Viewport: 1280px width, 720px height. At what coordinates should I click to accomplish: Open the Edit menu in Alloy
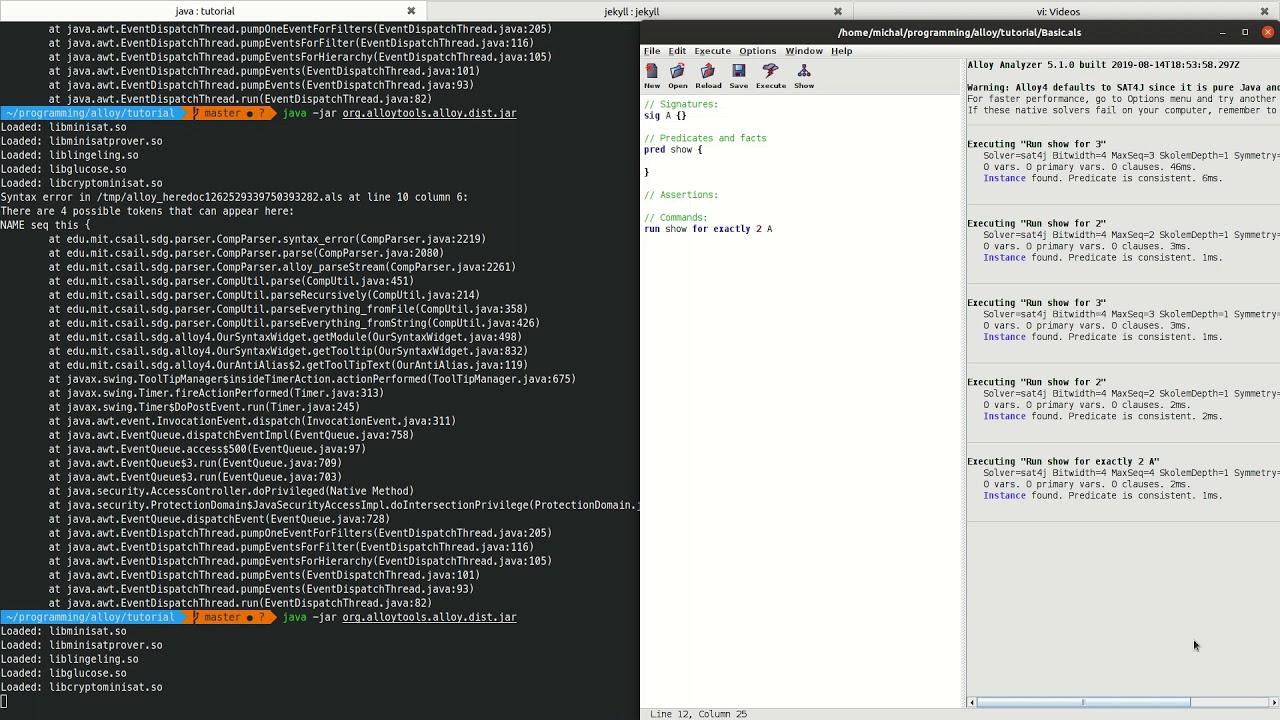(x=677, y=51)
